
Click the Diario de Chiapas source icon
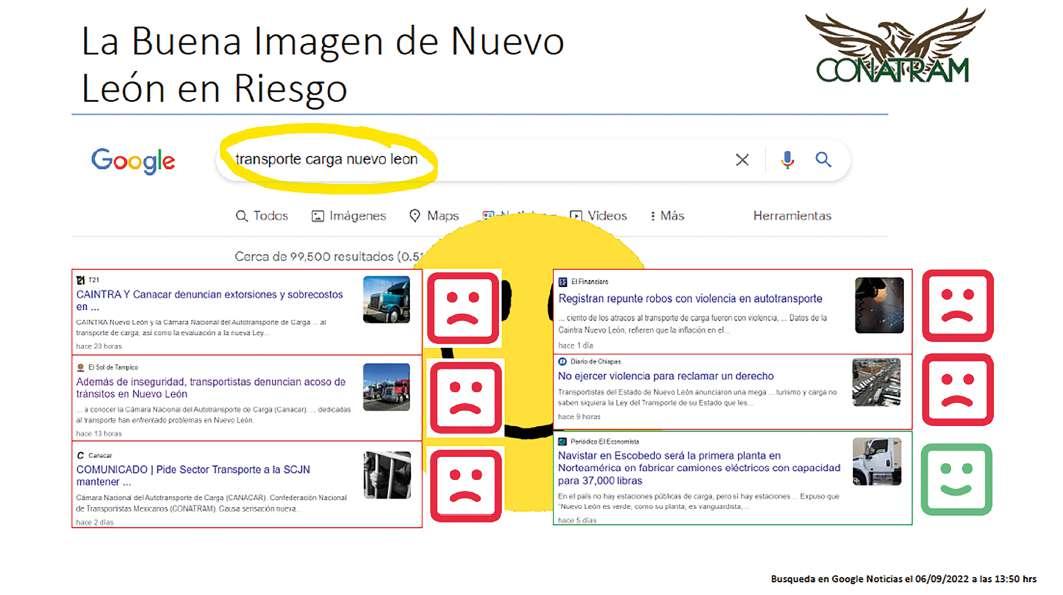pos(562,362)
